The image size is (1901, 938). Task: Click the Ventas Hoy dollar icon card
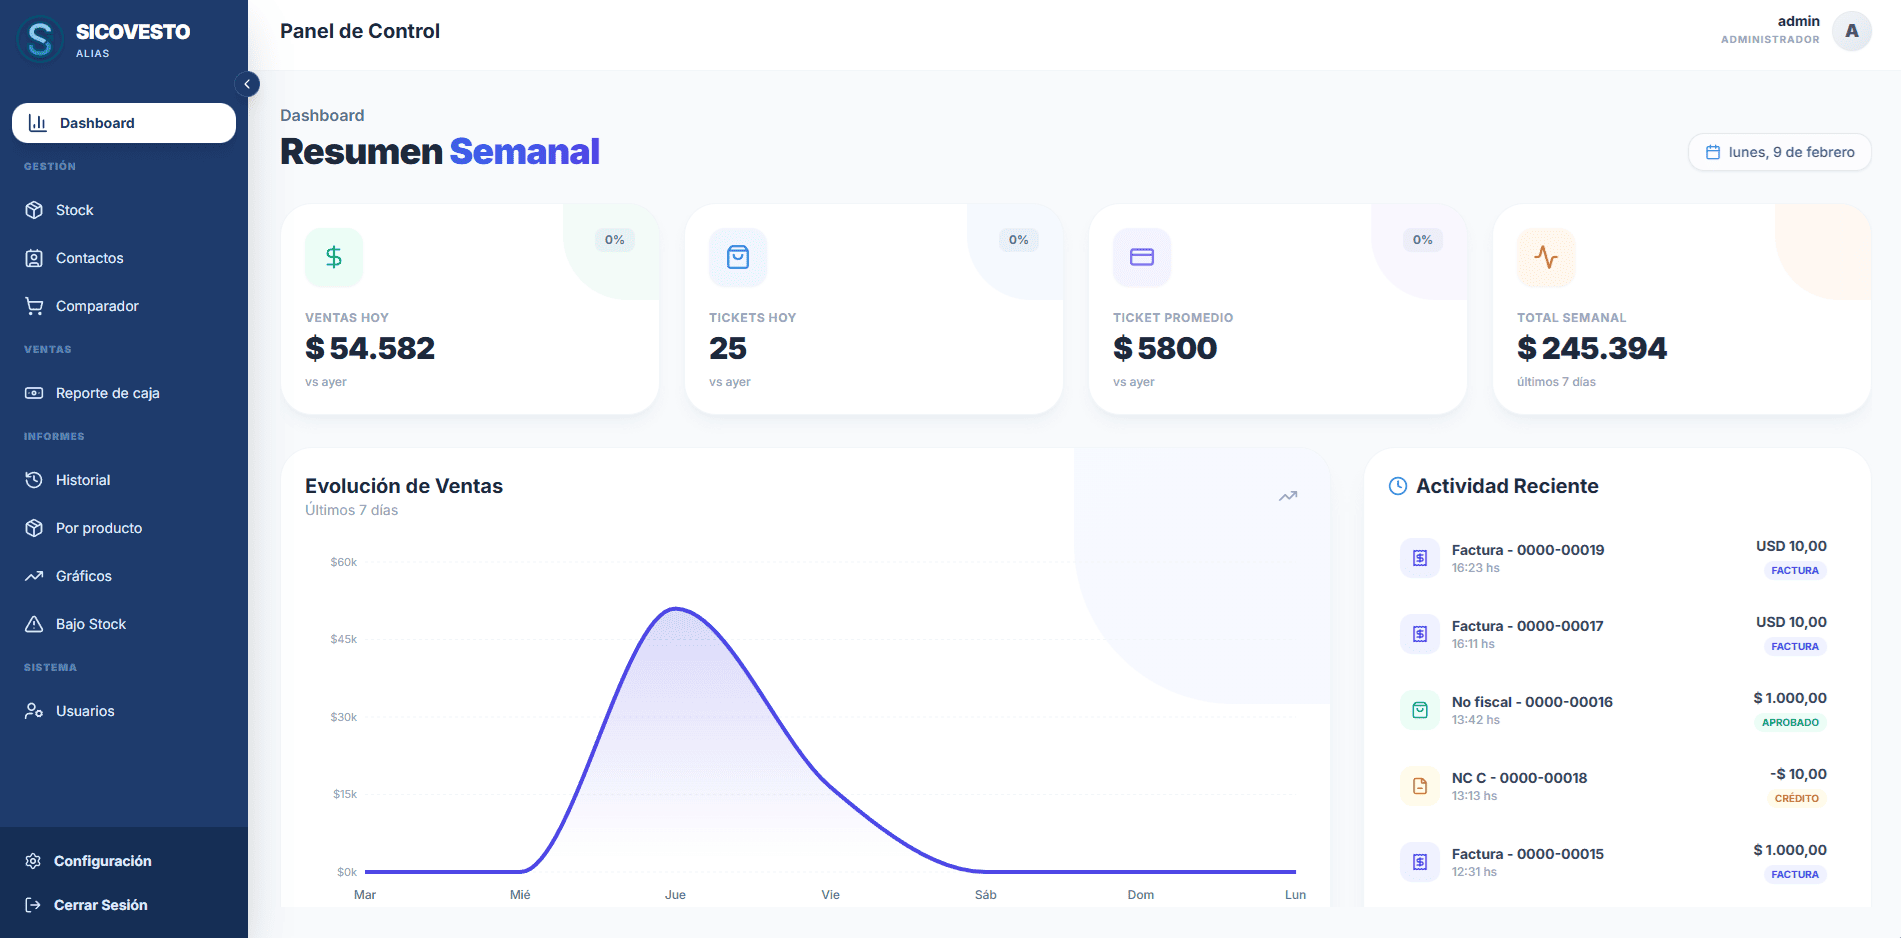coord(334,257)
